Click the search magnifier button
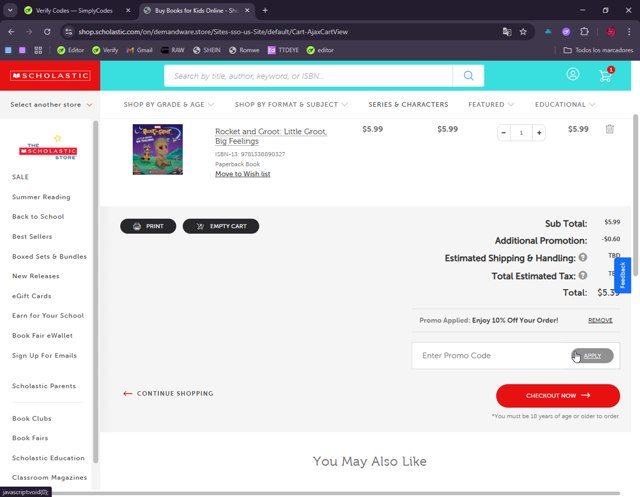This screenshot has width=640, height=497. pos(468,75)
